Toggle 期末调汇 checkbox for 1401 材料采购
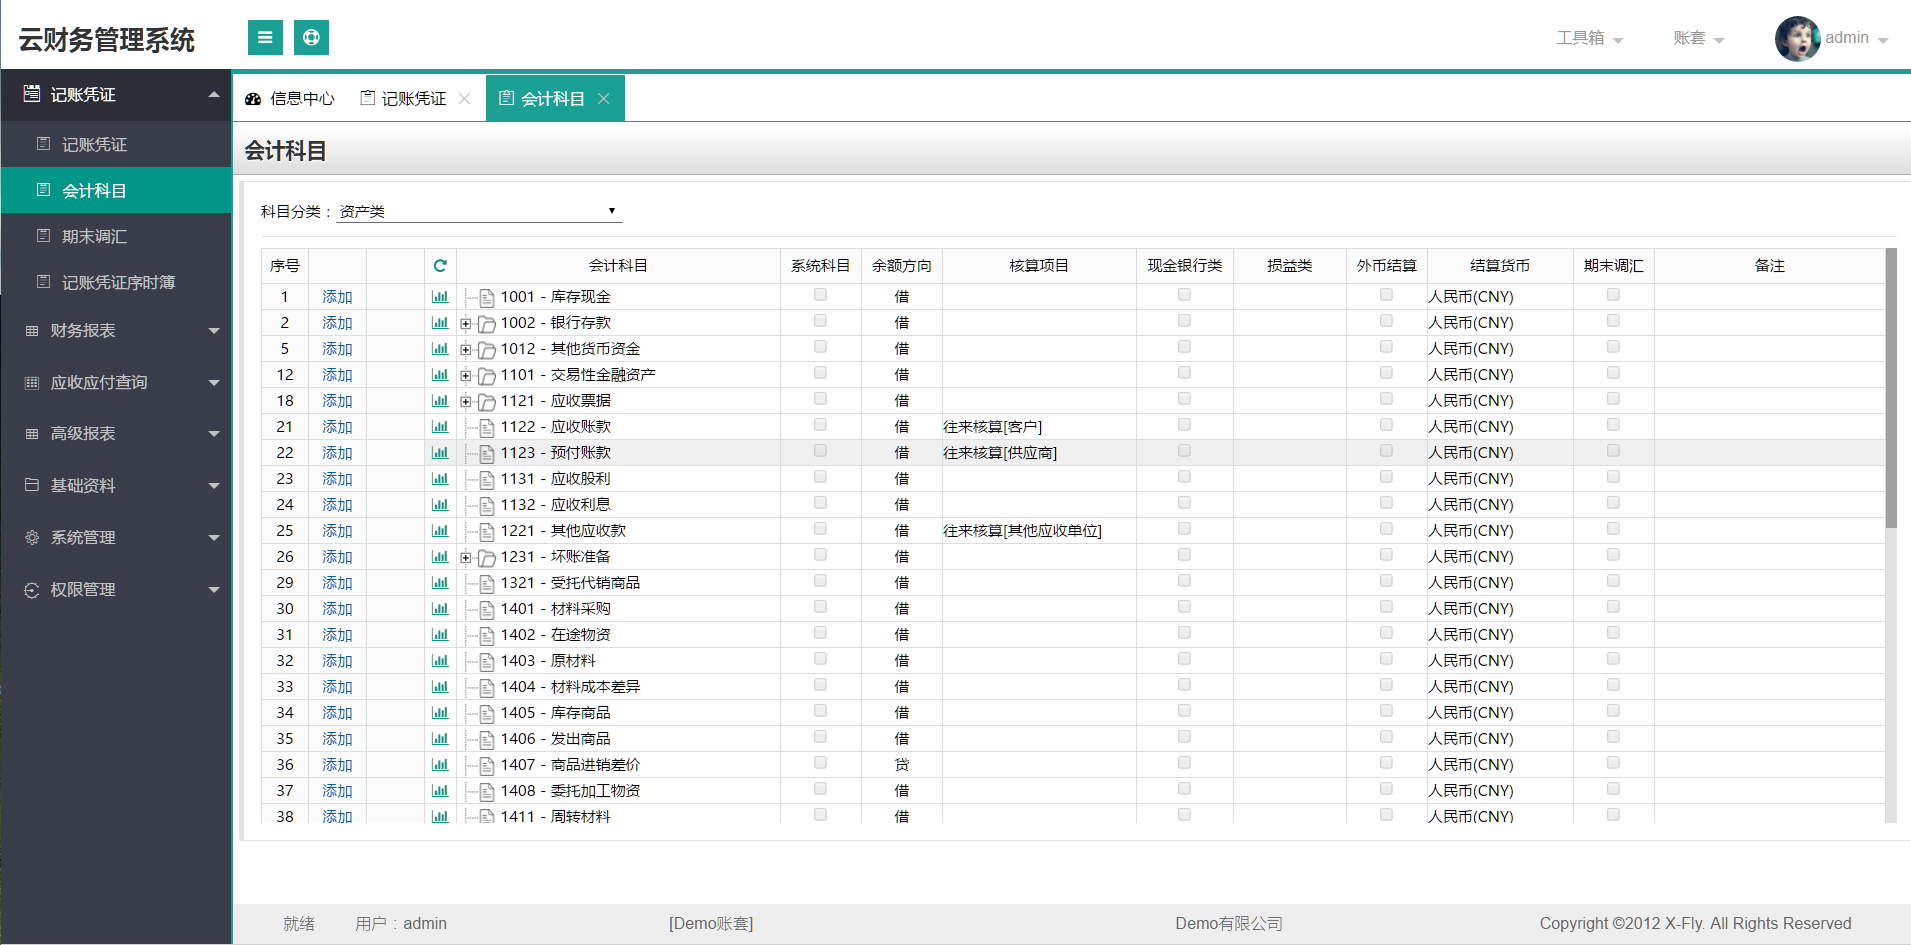 pyautogui.click(x=1613, y=607)
